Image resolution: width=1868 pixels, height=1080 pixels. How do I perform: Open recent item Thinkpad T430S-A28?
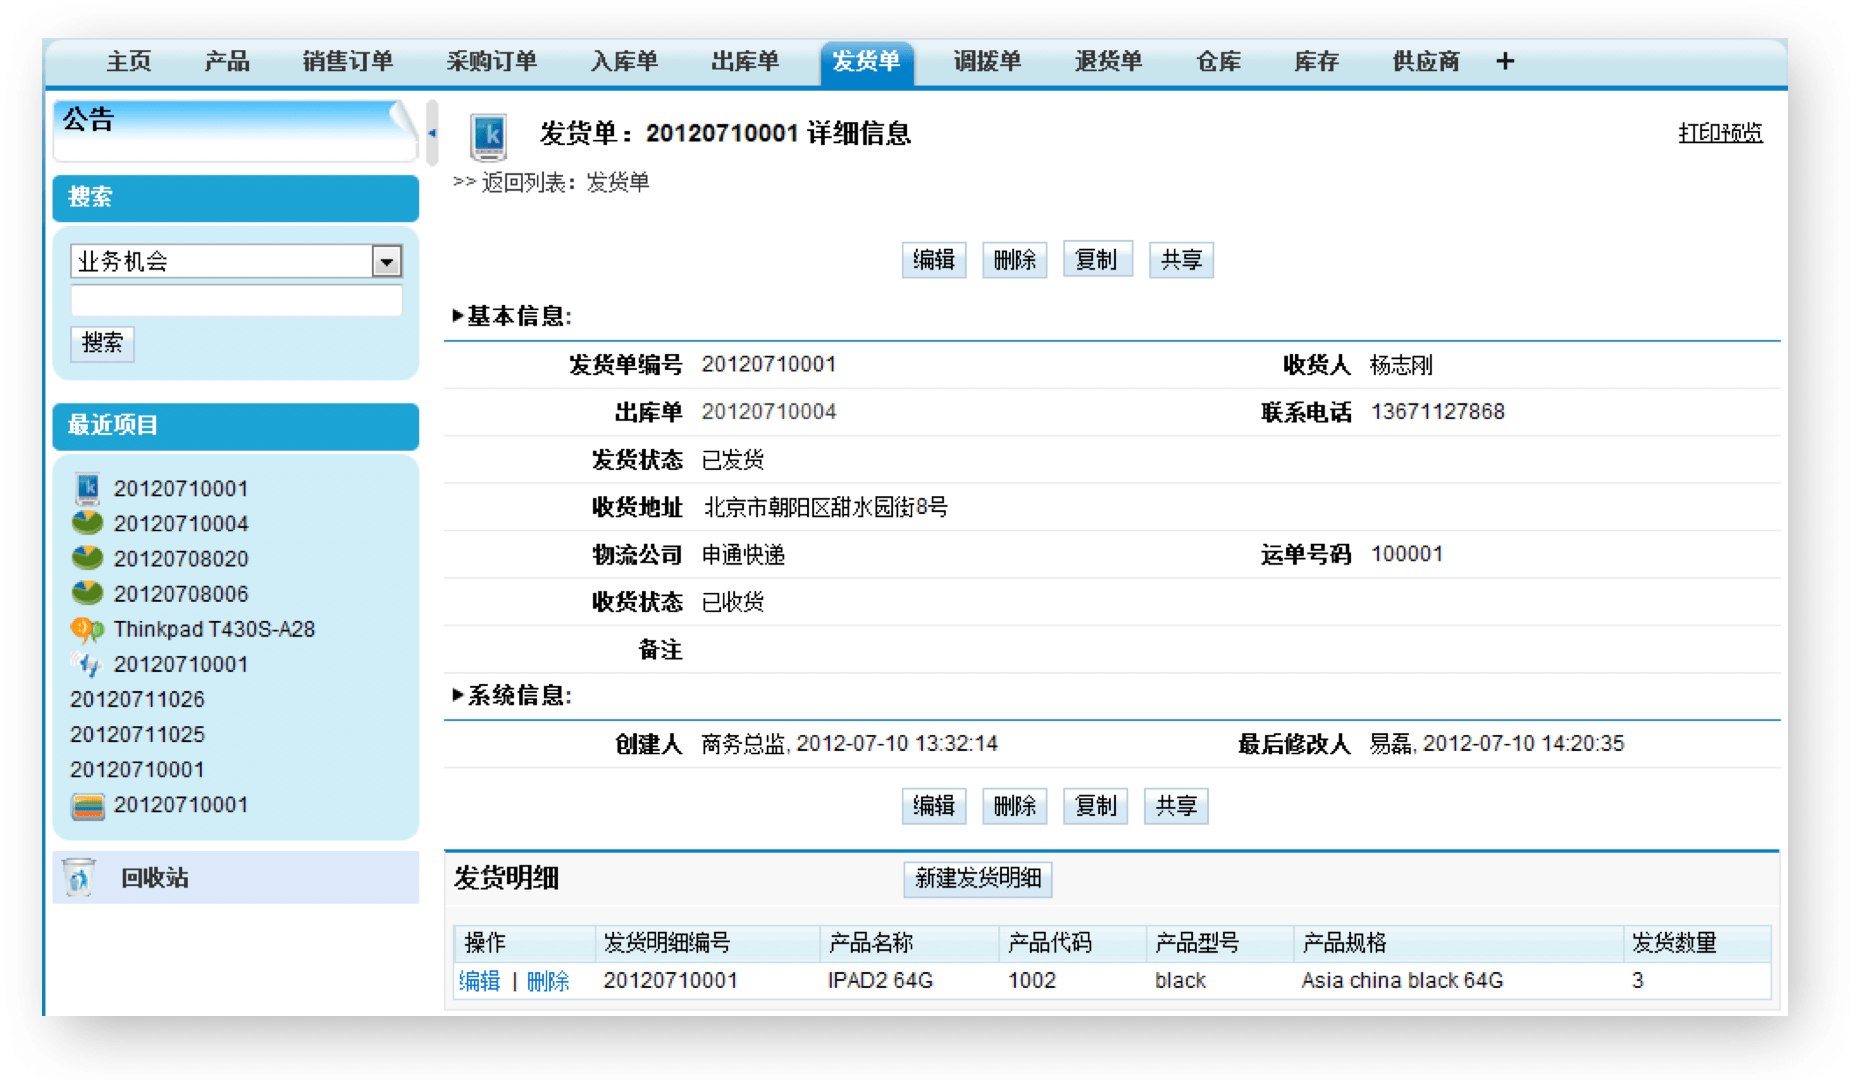tap(214, 629)
